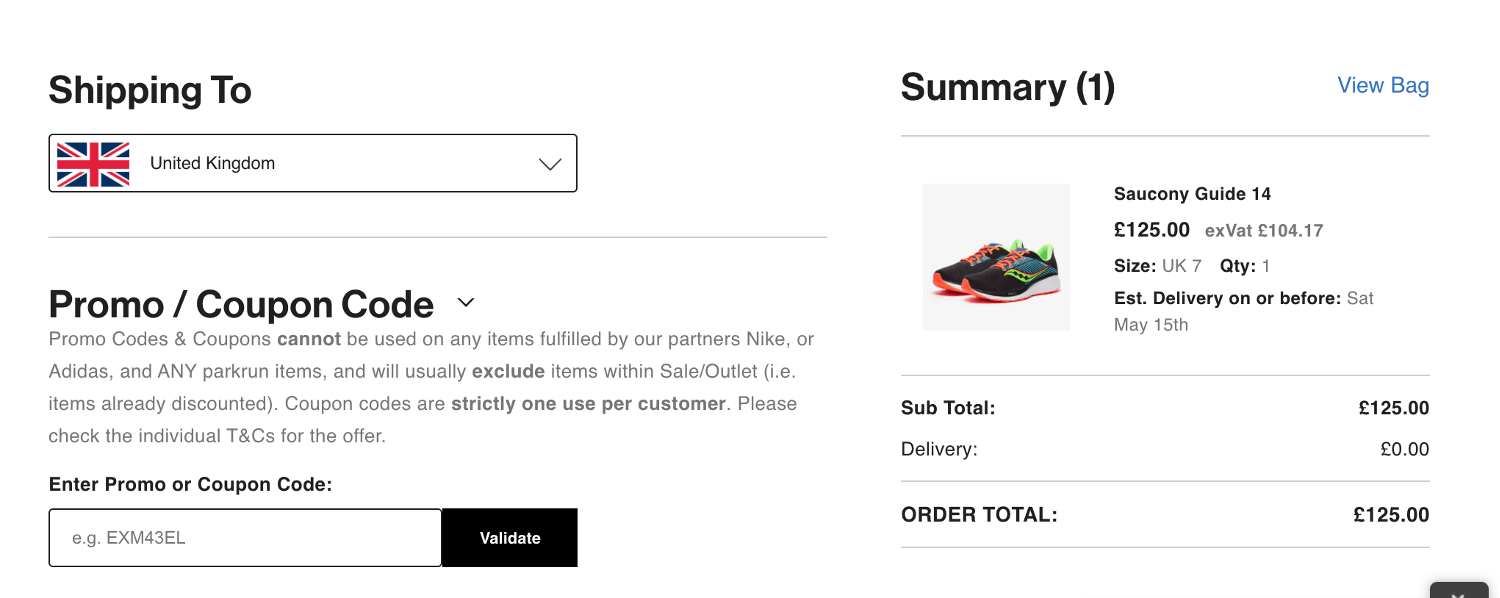Collapse the chat widget using its chevron icon
The height and width of the screenshot is (598, 1500).
[1459, 592]
